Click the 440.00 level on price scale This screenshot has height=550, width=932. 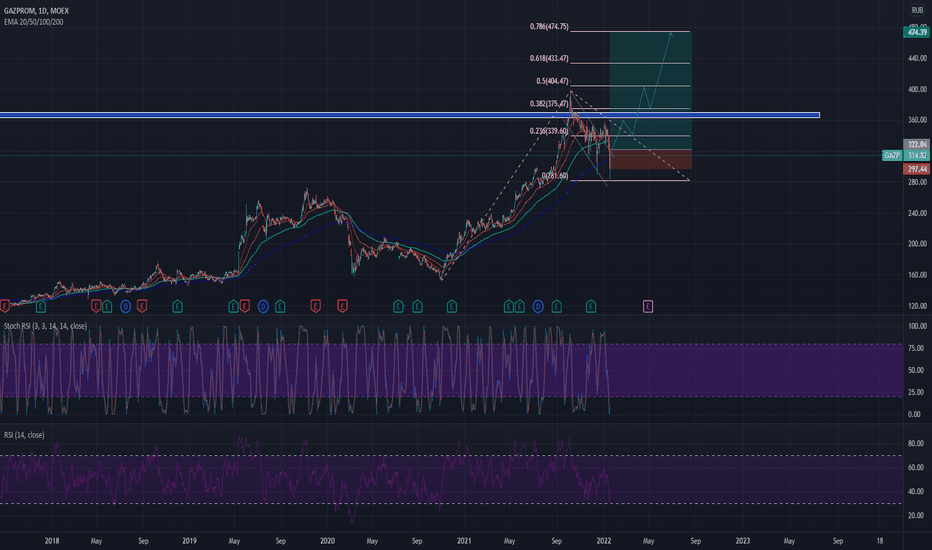(x=917, y=58)
